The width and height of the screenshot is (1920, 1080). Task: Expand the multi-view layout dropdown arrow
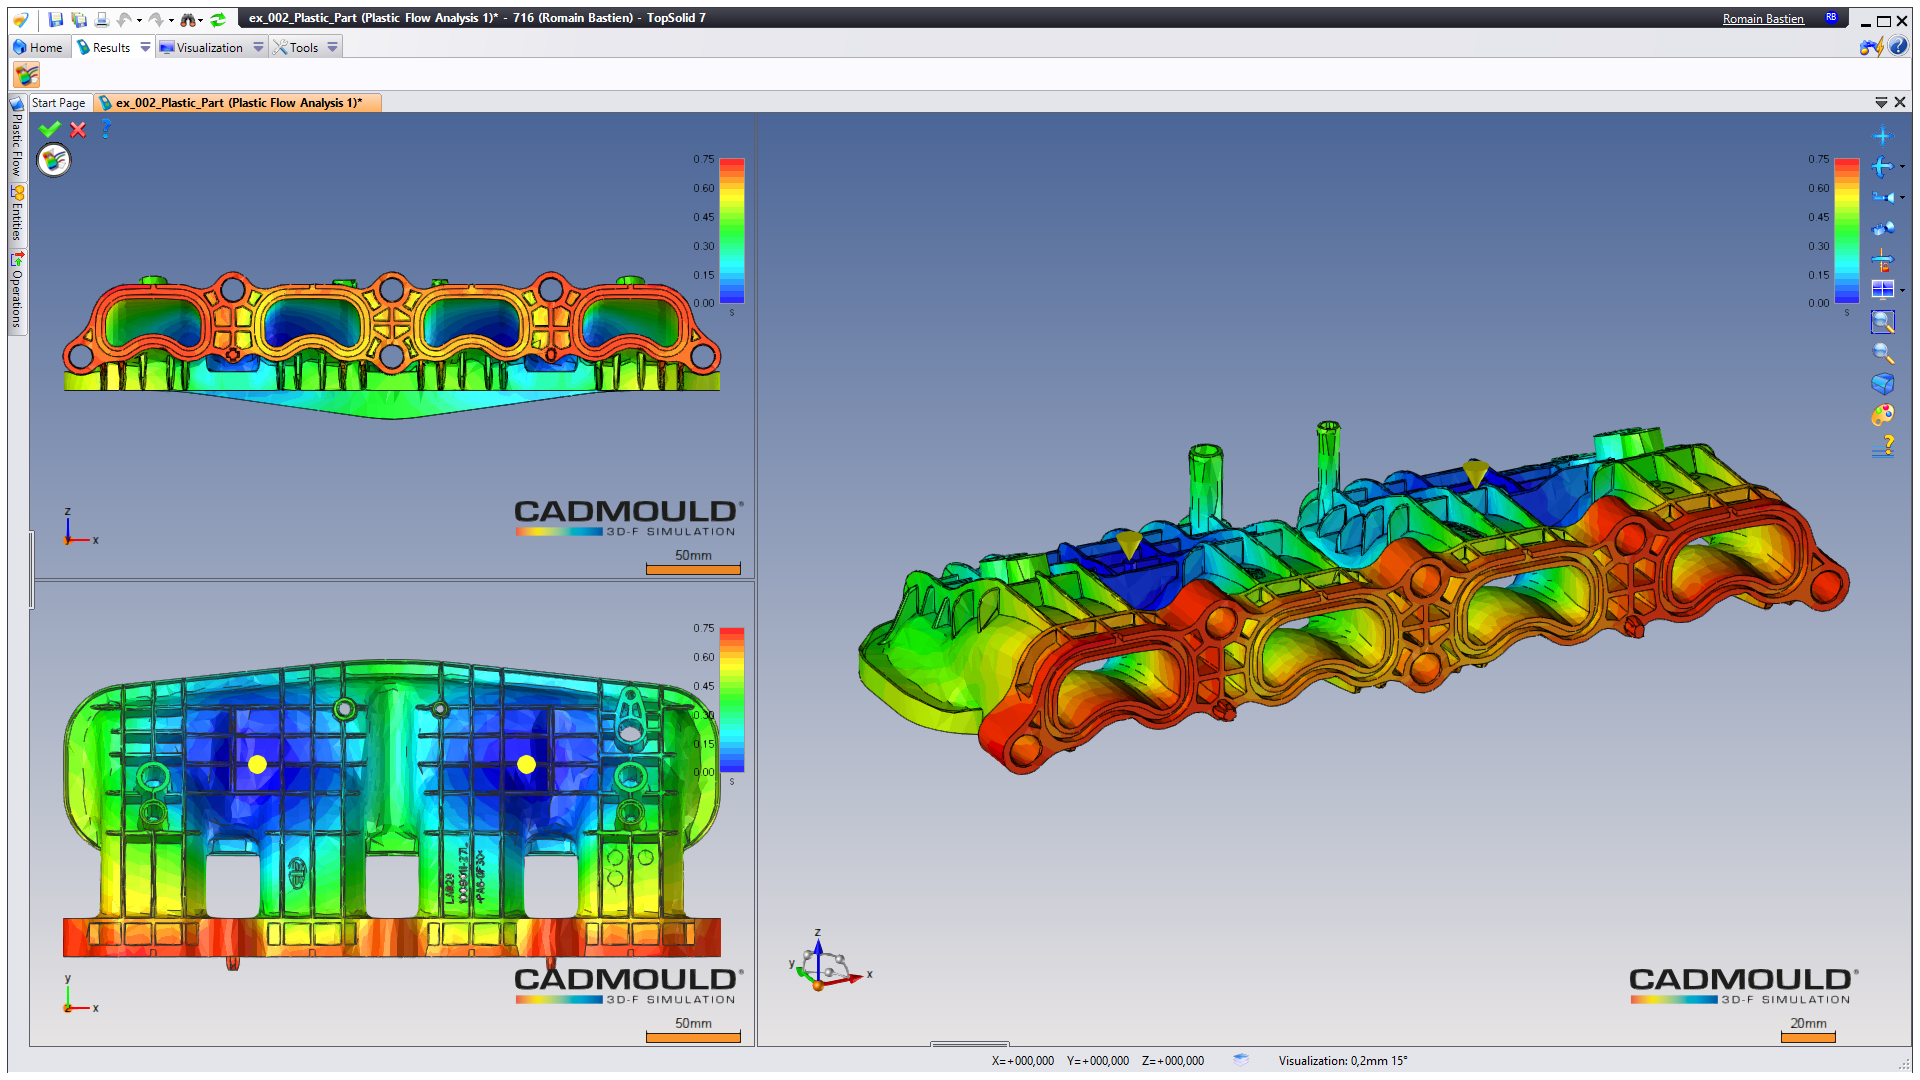pyautogui.click(x=1902, y=290)
